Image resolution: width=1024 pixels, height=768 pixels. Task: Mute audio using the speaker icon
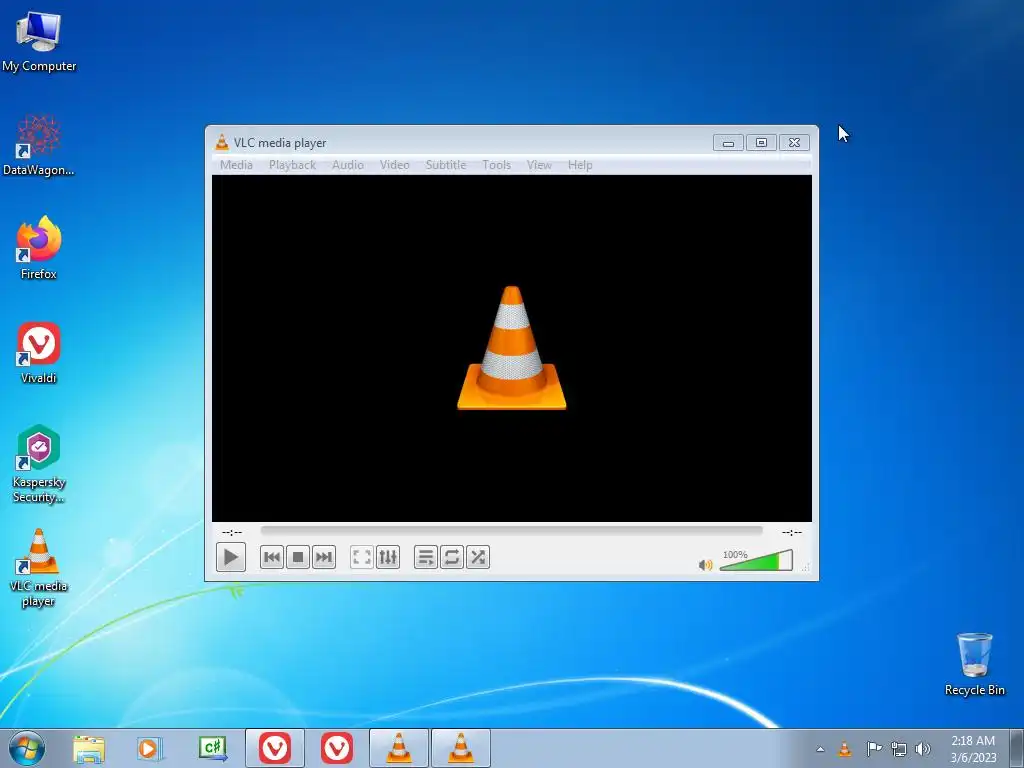pyautogui.click(x=705, y=564)
